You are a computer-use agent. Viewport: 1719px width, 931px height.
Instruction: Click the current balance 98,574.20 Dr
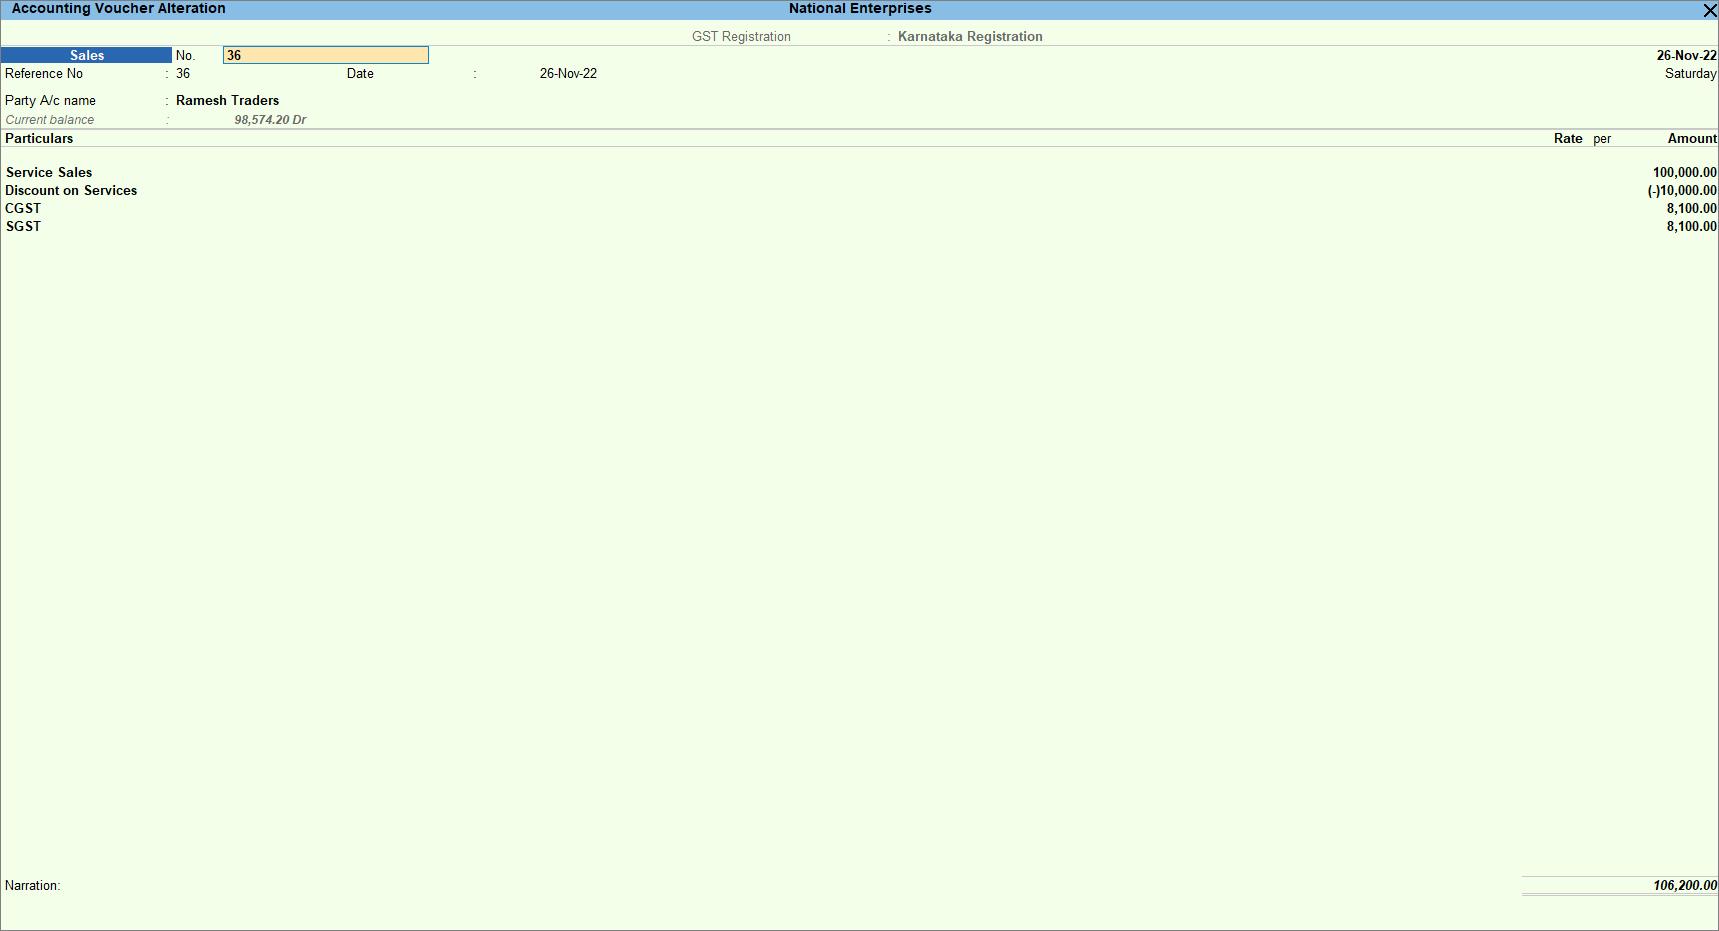click(270, 120)
